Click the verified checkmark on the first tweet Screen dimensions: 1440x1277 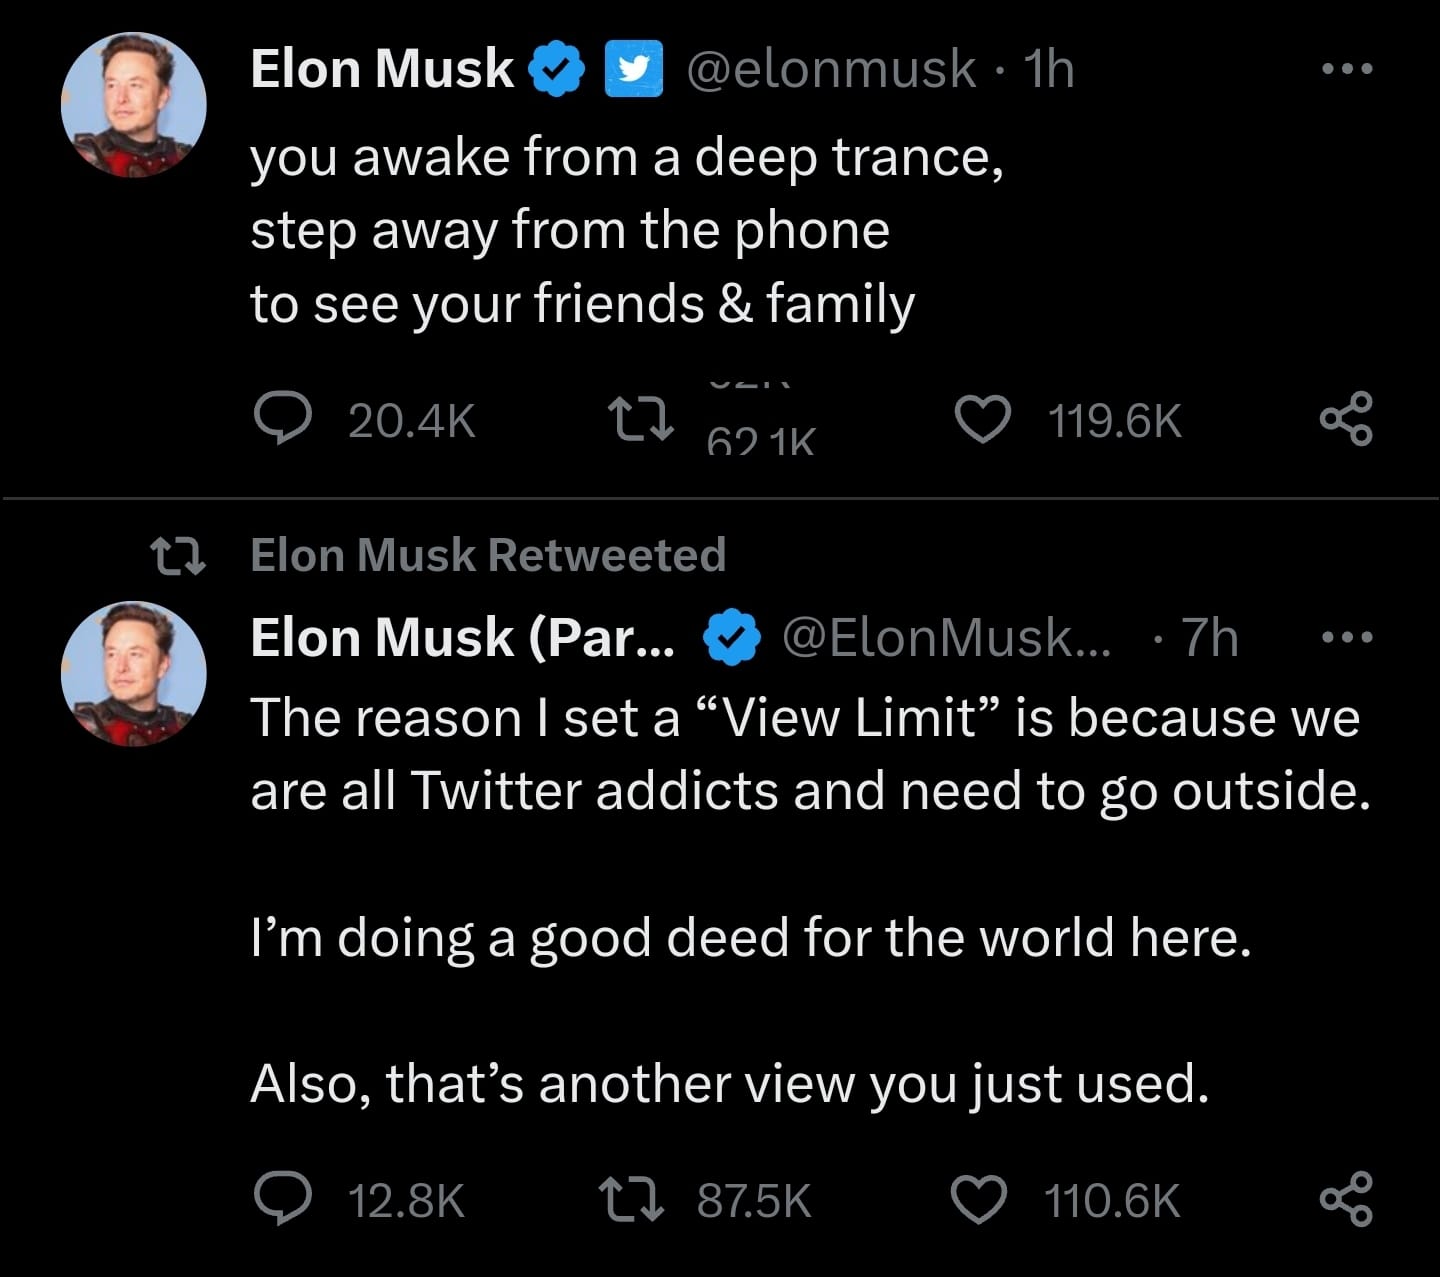tap(556, 66)
